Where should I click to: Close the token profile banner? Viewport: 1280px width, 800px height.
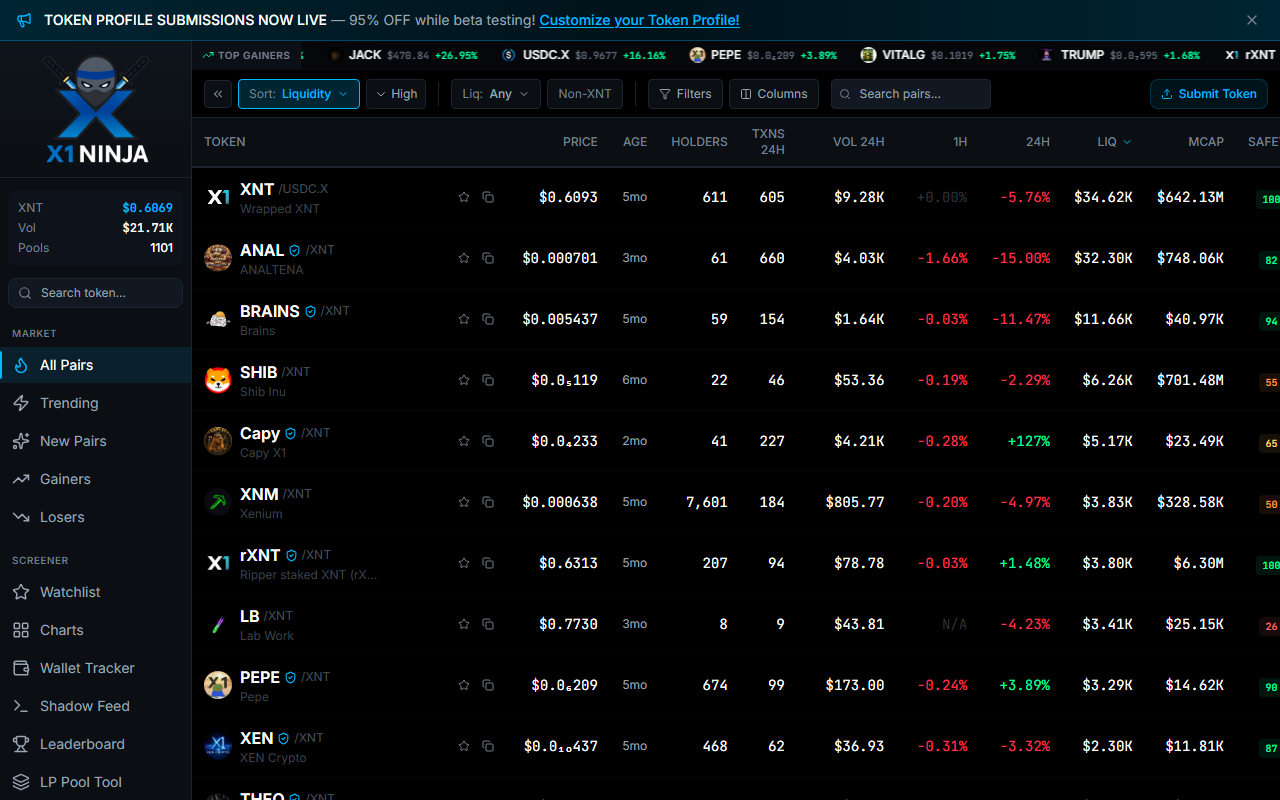click(1252, 20)
